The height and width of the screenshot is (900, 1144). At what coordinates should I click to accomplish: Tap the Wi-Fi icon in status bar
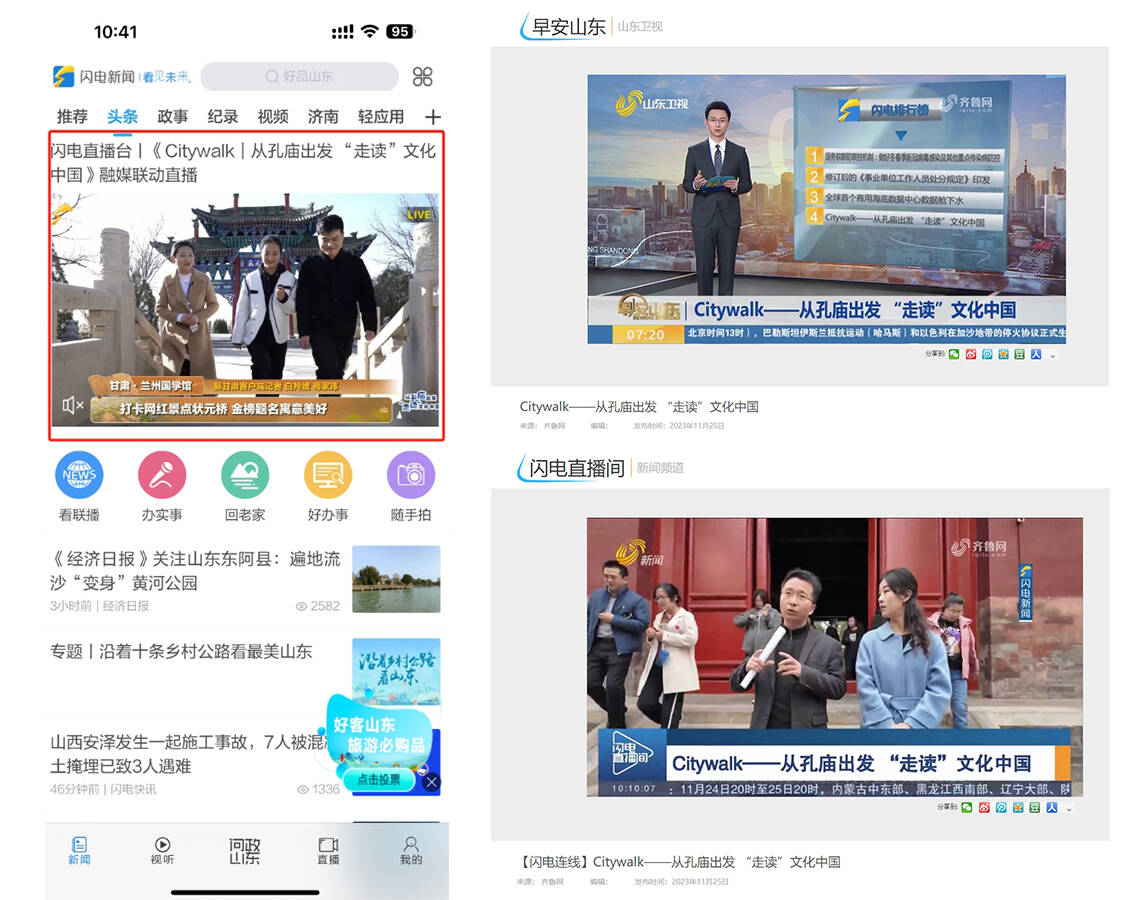pos(370,31)
